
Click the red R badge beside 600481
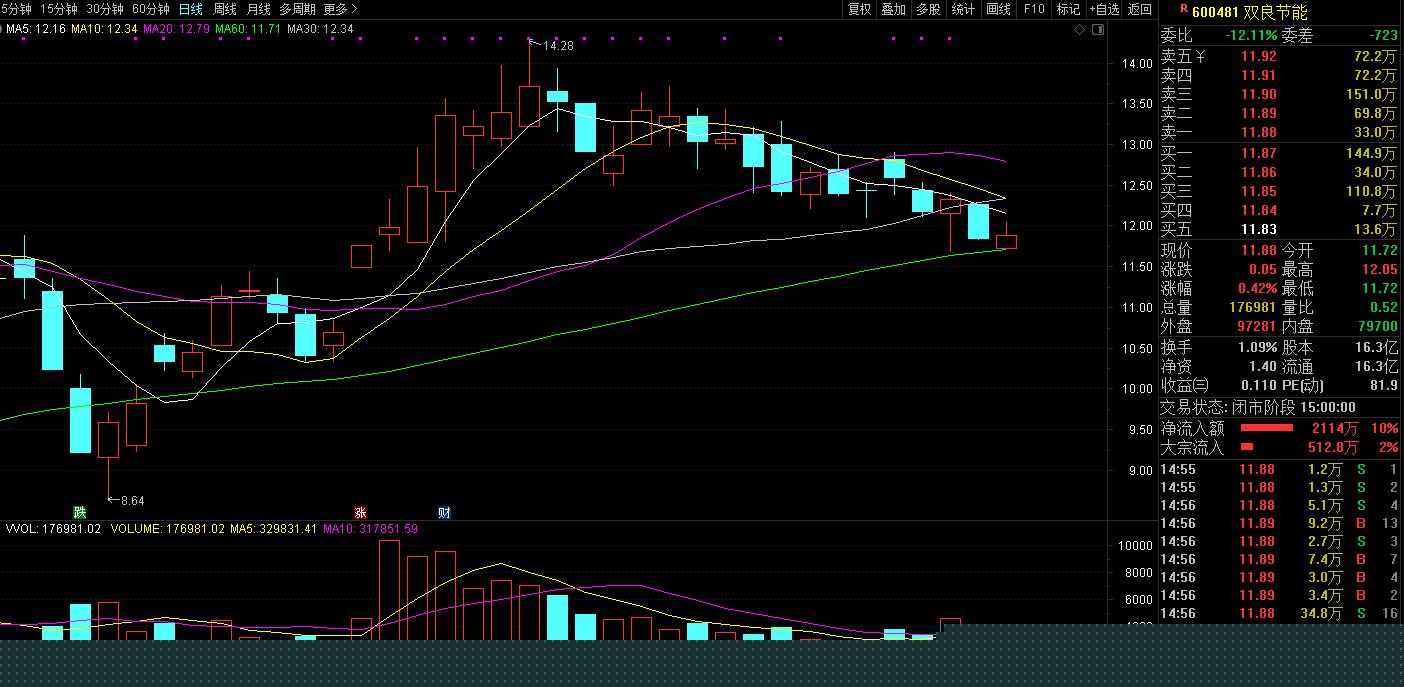(1184, 9)
